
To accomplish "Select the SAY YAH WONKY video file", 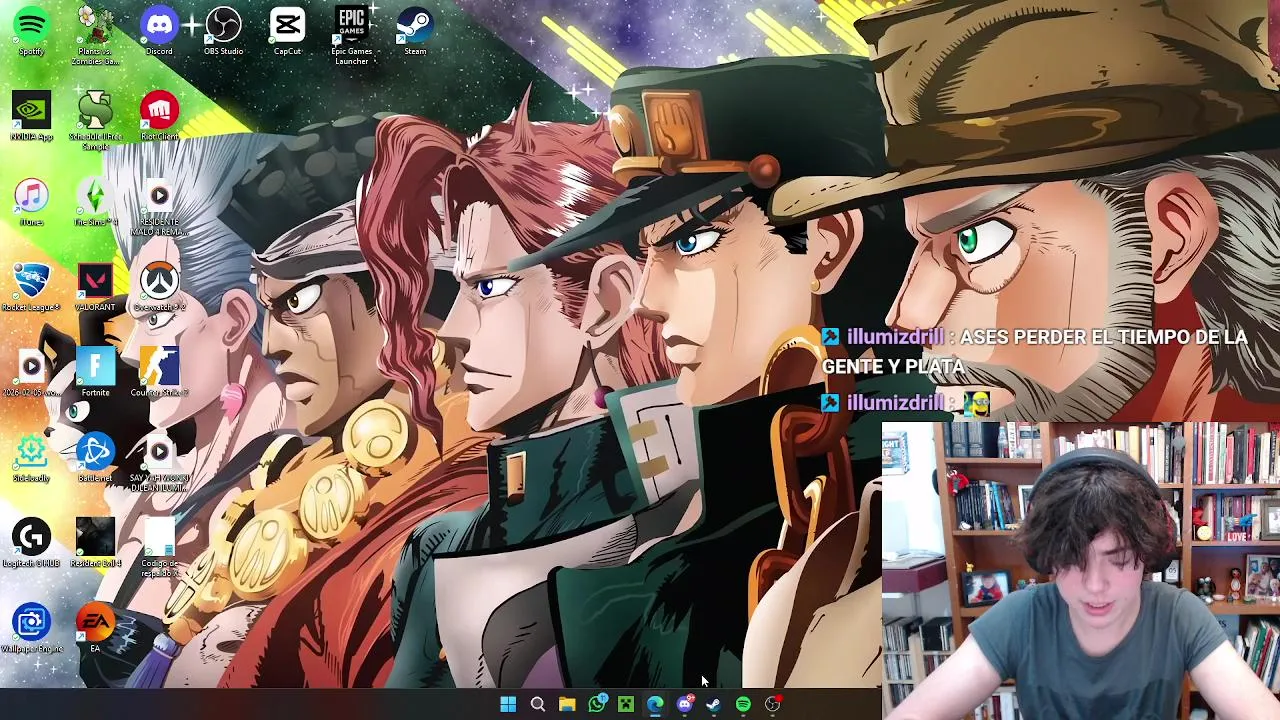I will click(159, 463).
